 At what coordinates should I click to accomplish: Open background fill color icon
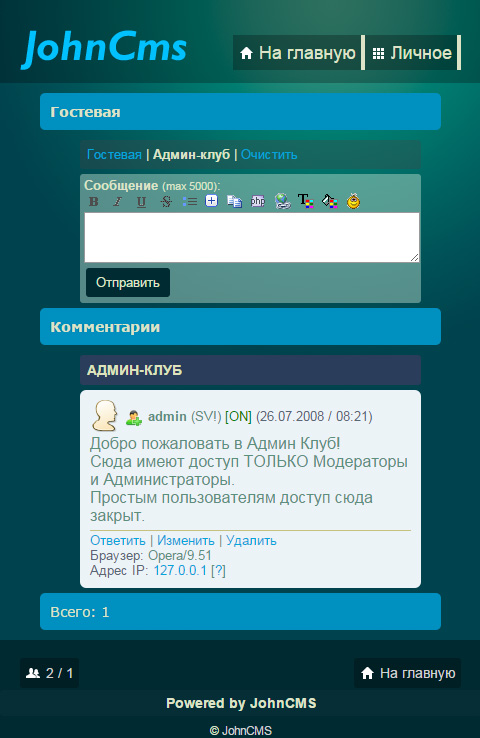(329, 201)
